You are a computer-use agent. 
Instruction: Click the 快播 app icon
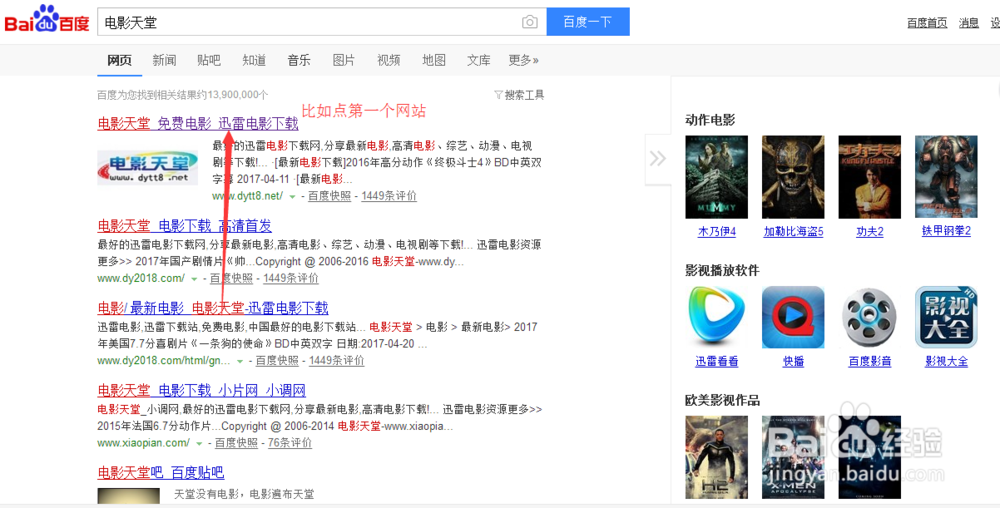tap(793, 317)
